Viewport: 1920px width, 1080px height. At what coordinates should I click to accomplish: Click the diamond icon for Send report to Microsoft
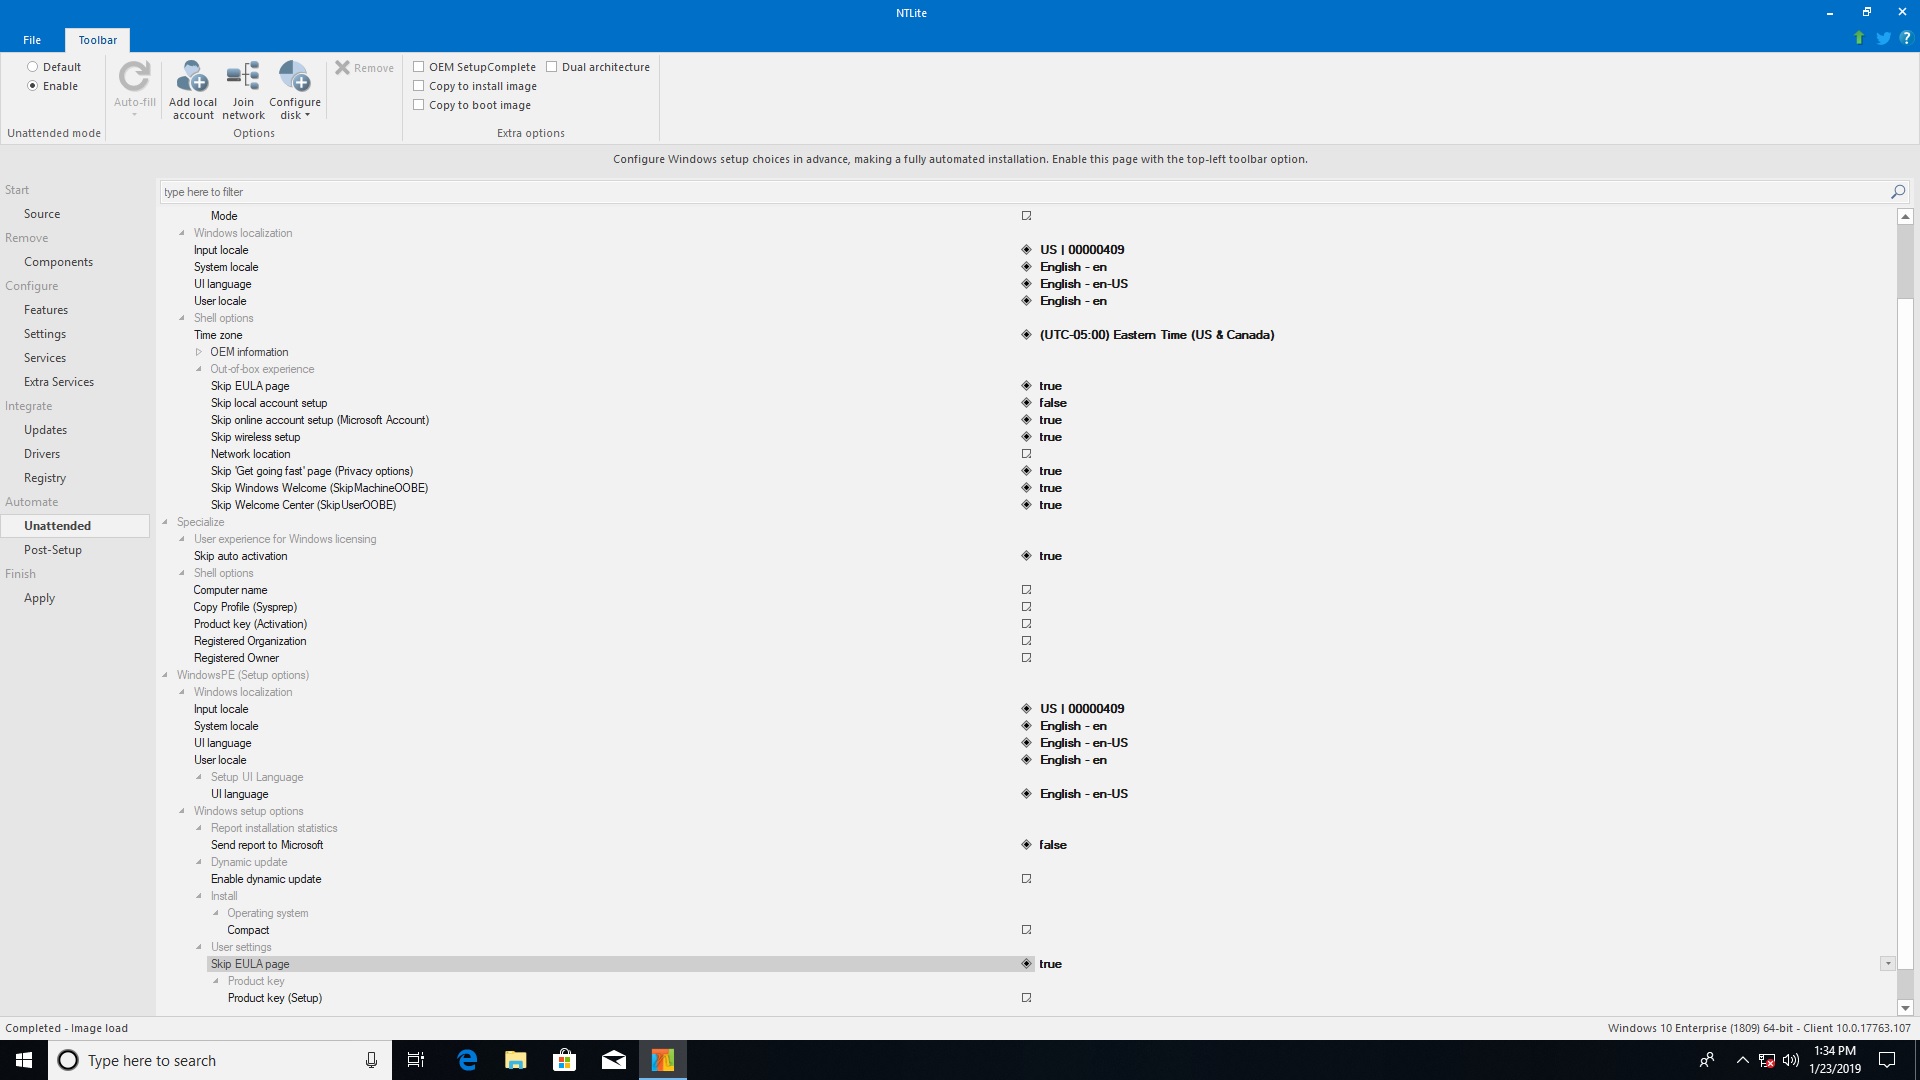(1026, 845)
